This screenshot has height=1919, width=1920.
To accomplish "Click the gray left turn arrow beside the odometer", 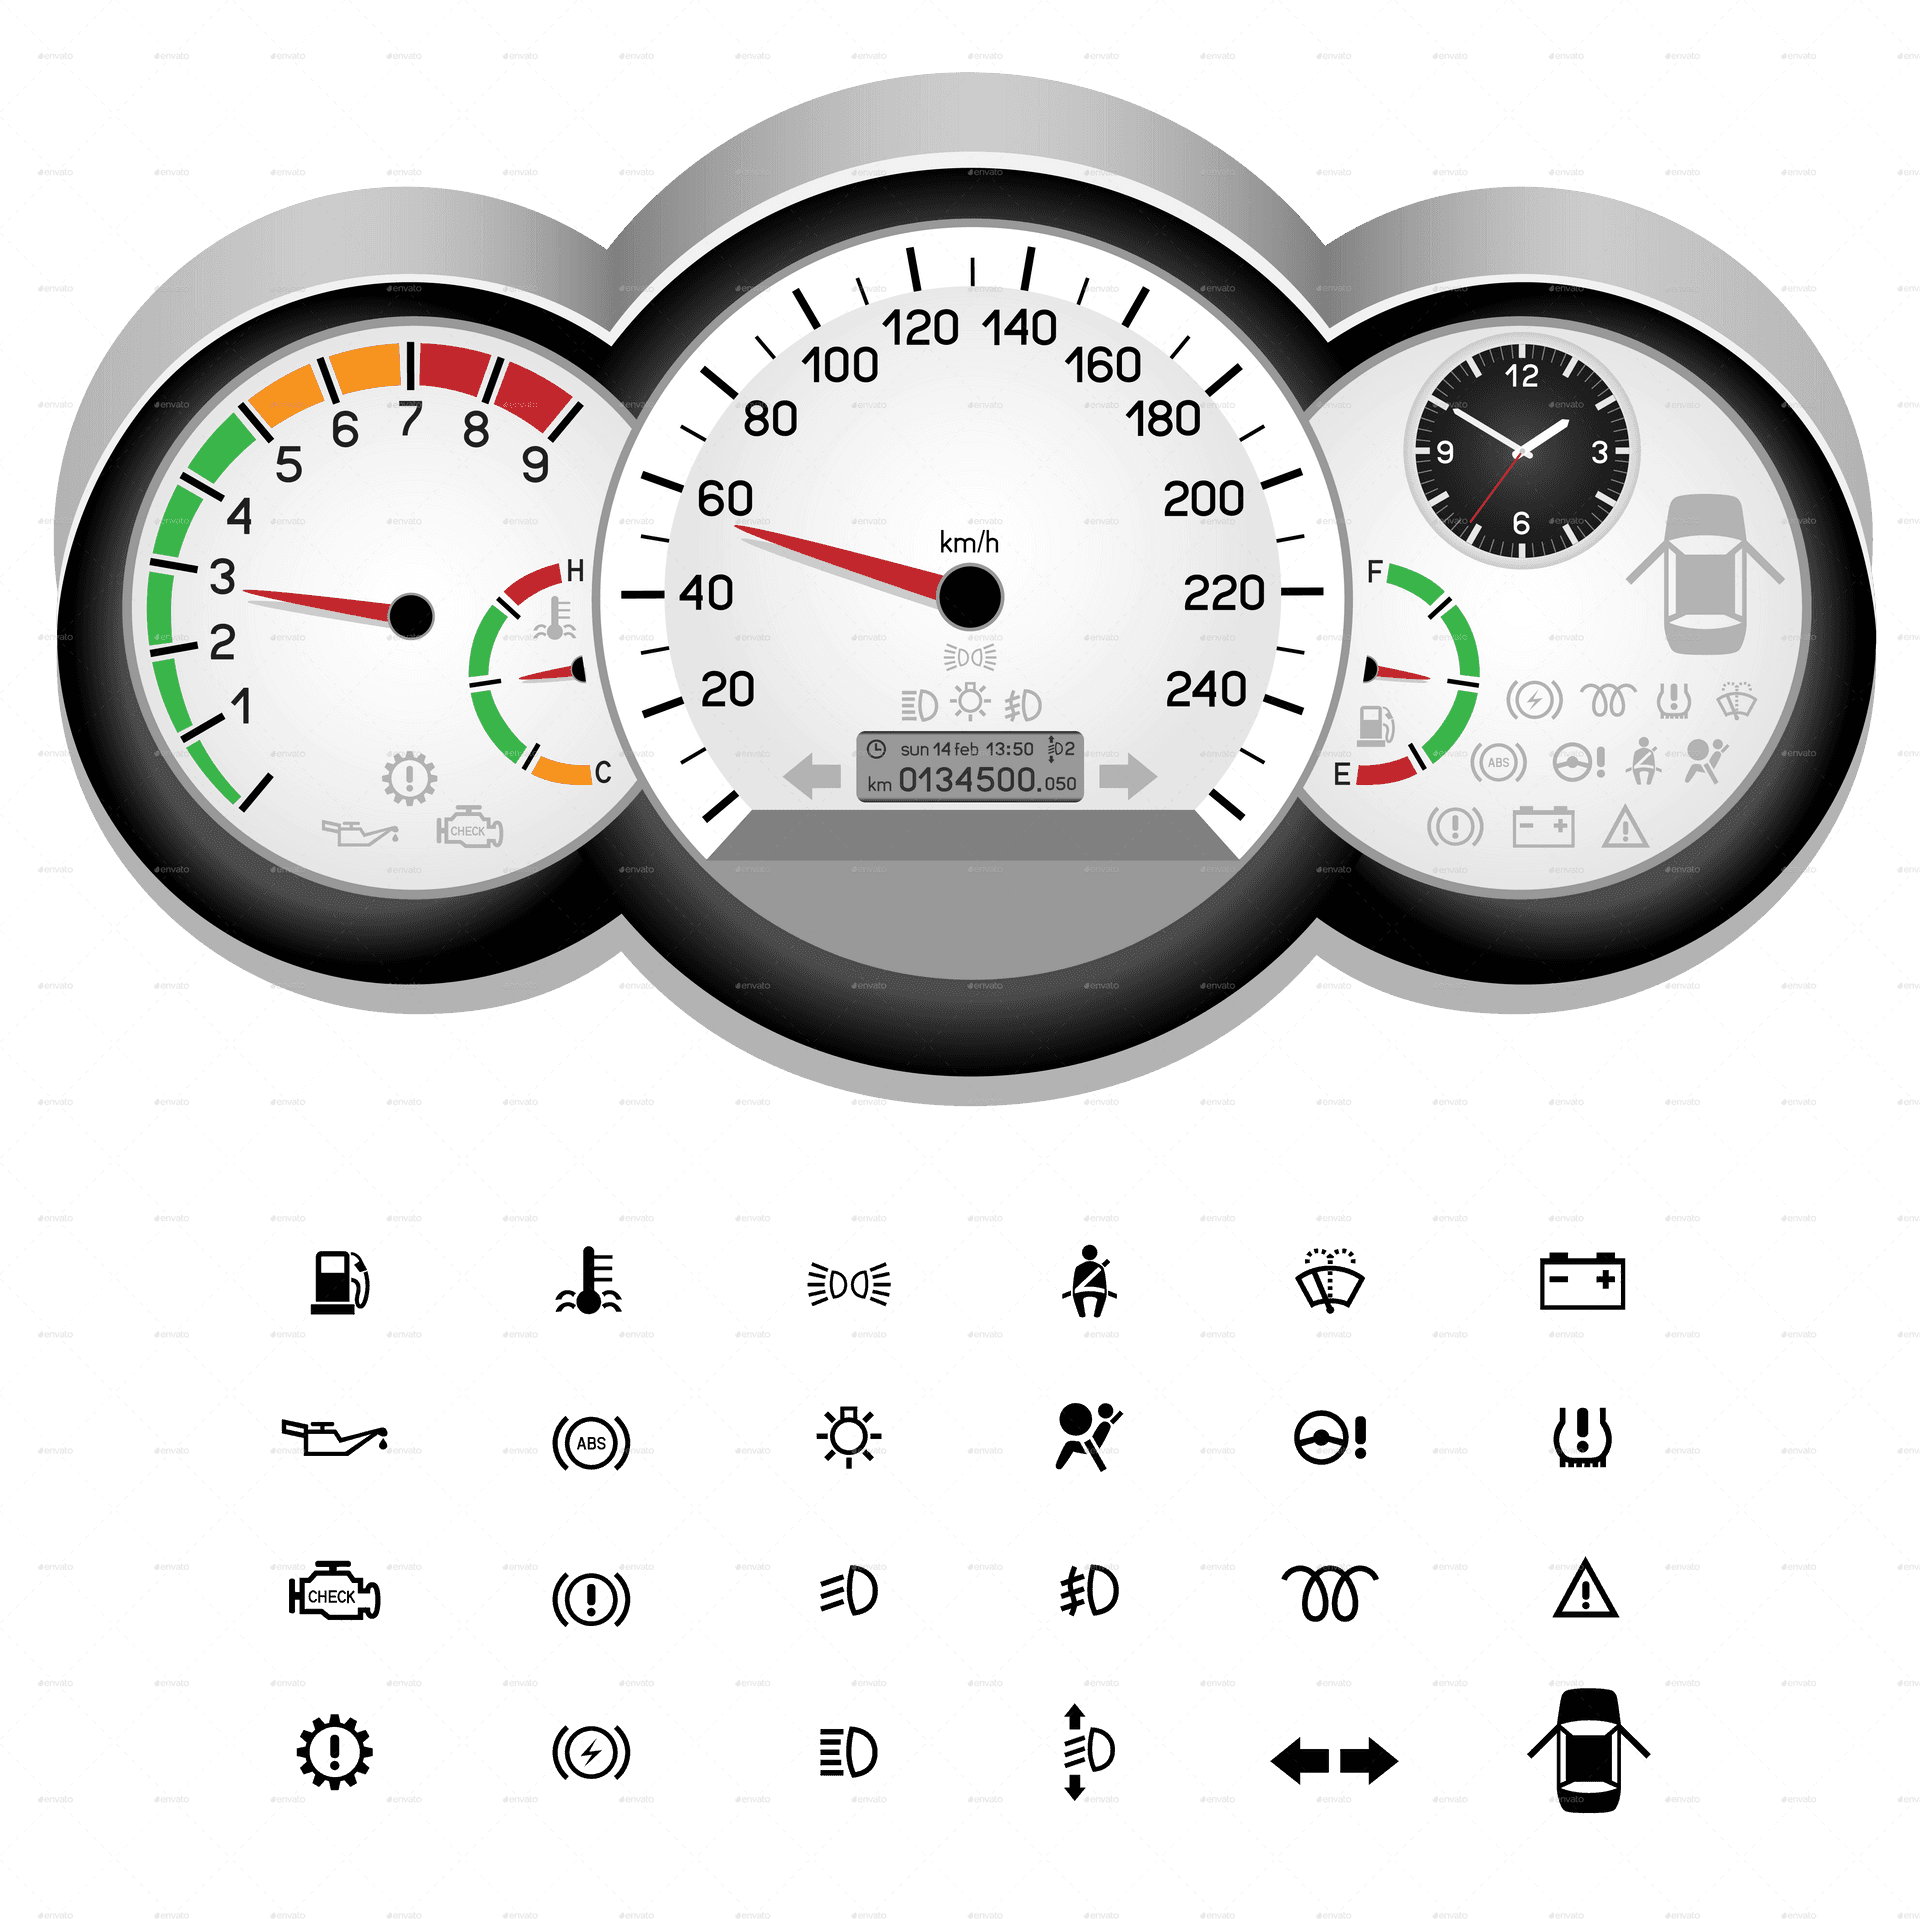I will 812,777.
